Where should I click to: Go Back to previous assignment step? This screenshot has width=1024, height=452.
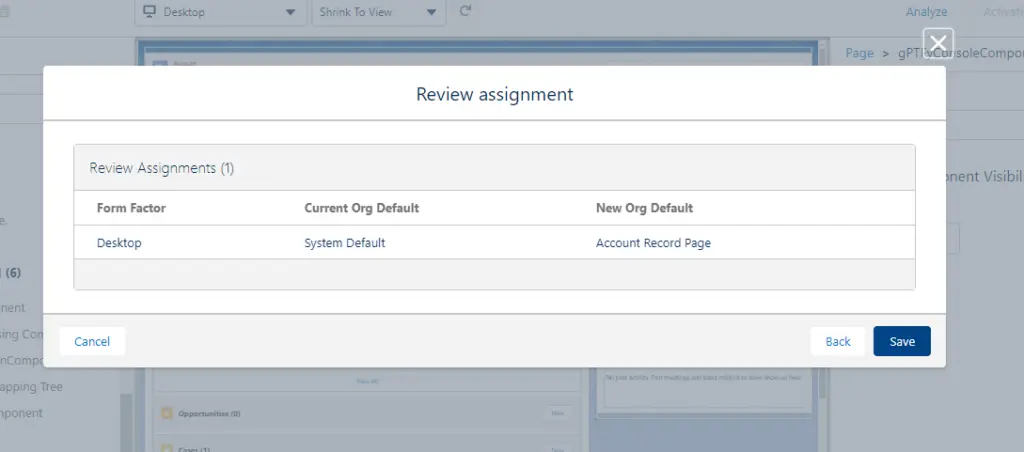(837, 341)
